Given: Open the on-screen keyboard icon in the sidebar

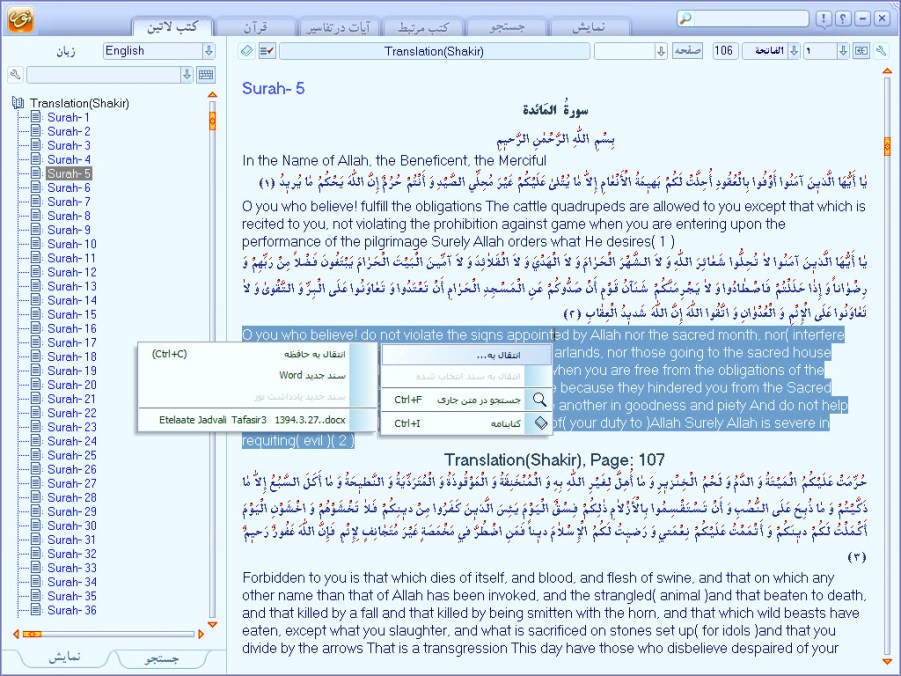Looking at the screenshot, I should click(205, 75).
